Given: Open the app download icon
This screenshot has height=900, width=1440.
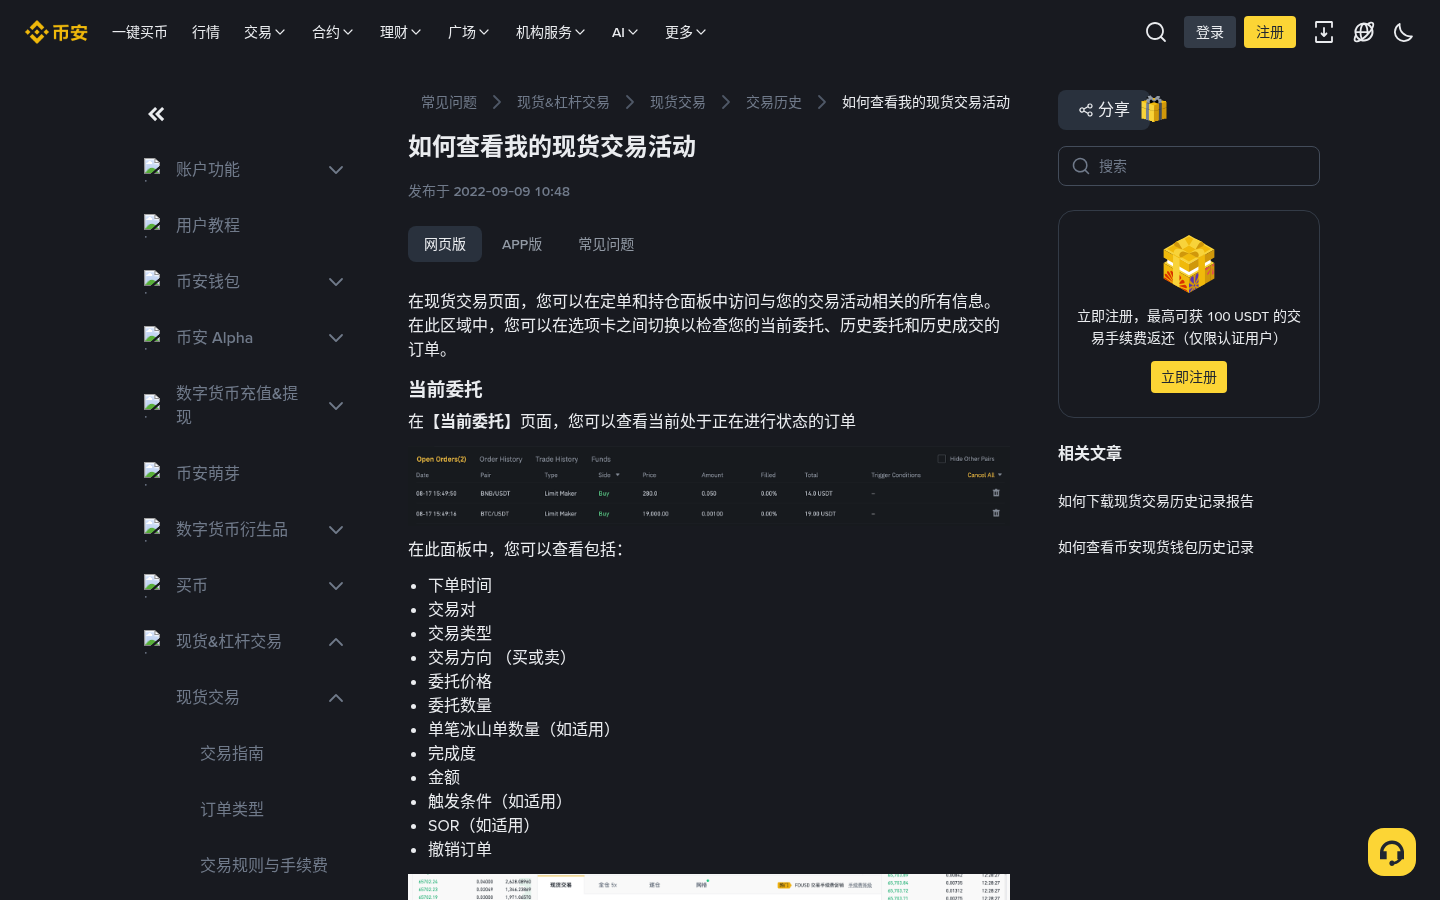Looking at the screenshot, I should pyautogui.click(x=1324, y=32).
